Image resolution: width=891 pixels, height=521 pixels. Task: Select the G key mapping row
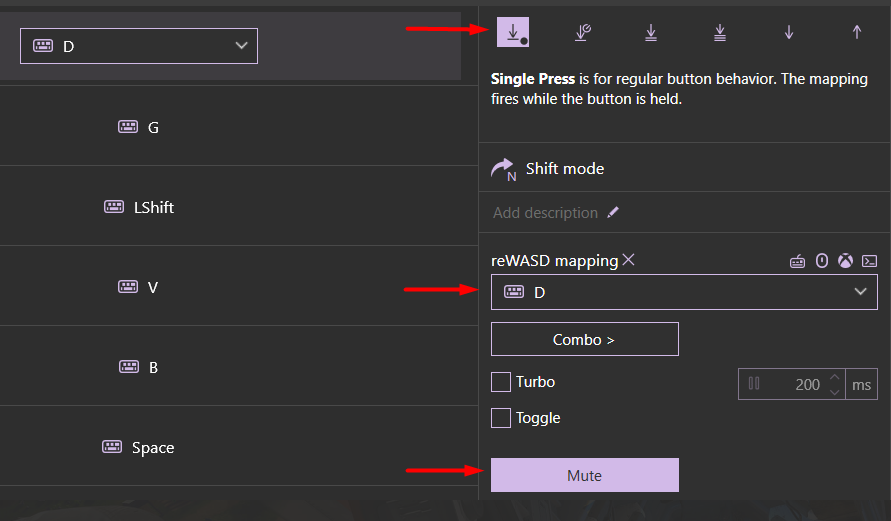[239, 126]
